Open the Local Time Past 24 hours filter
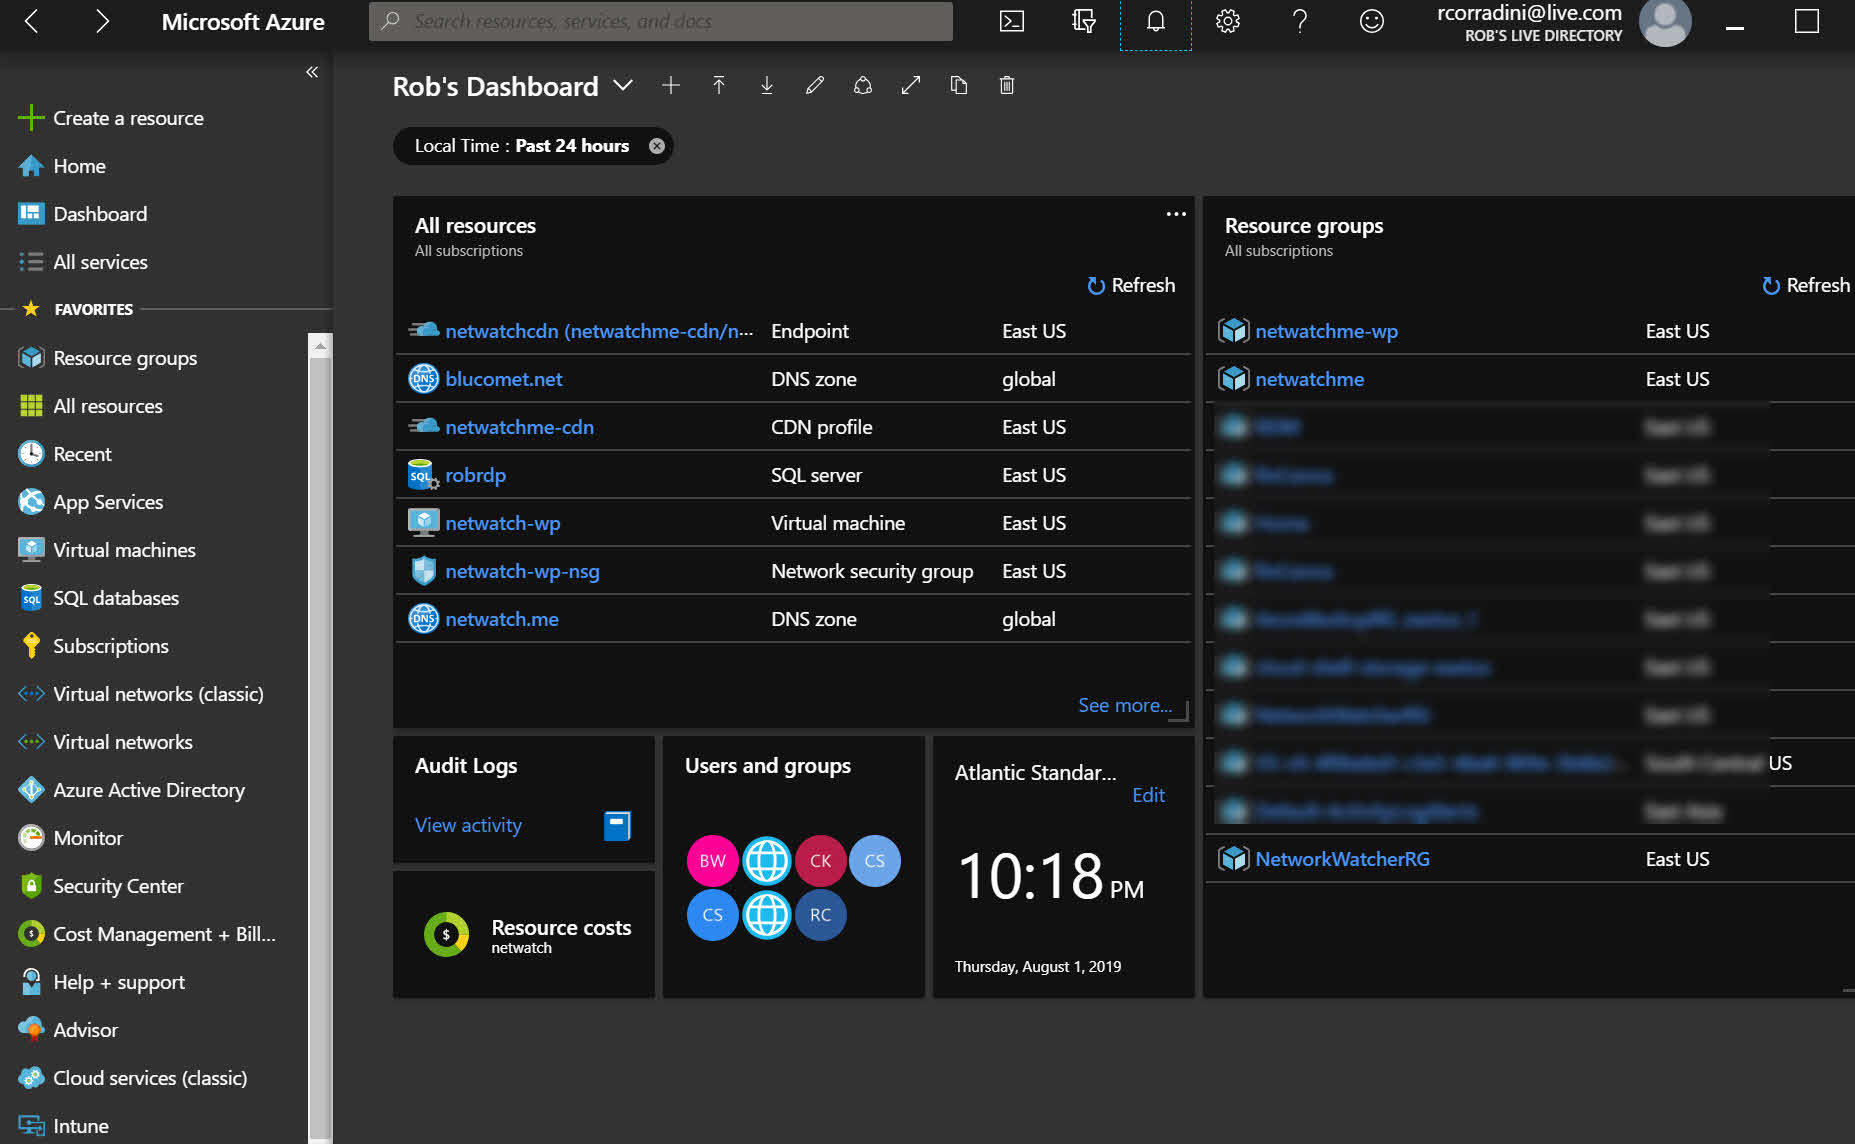The image size is (1855, 1144). pos(522,146)
